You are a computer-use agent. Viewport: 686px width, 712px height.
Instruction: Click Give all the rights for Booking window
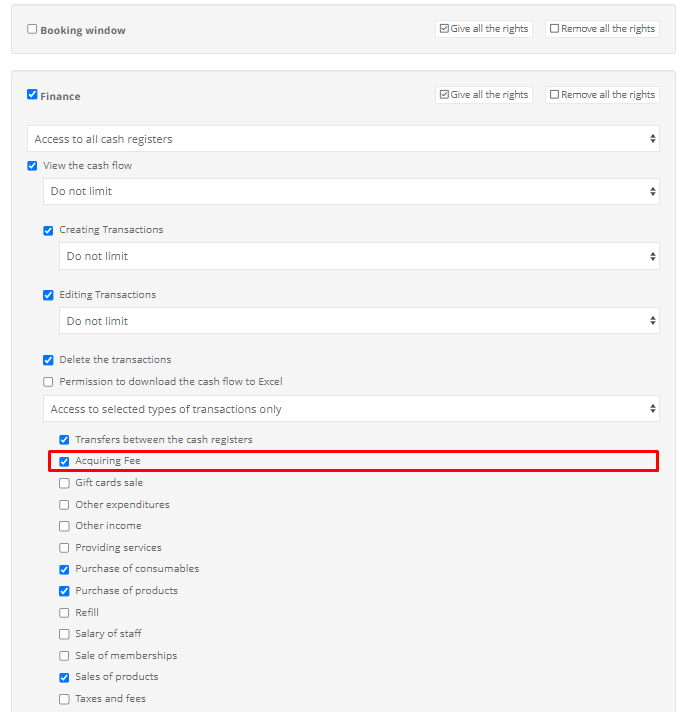pos(484,29)
